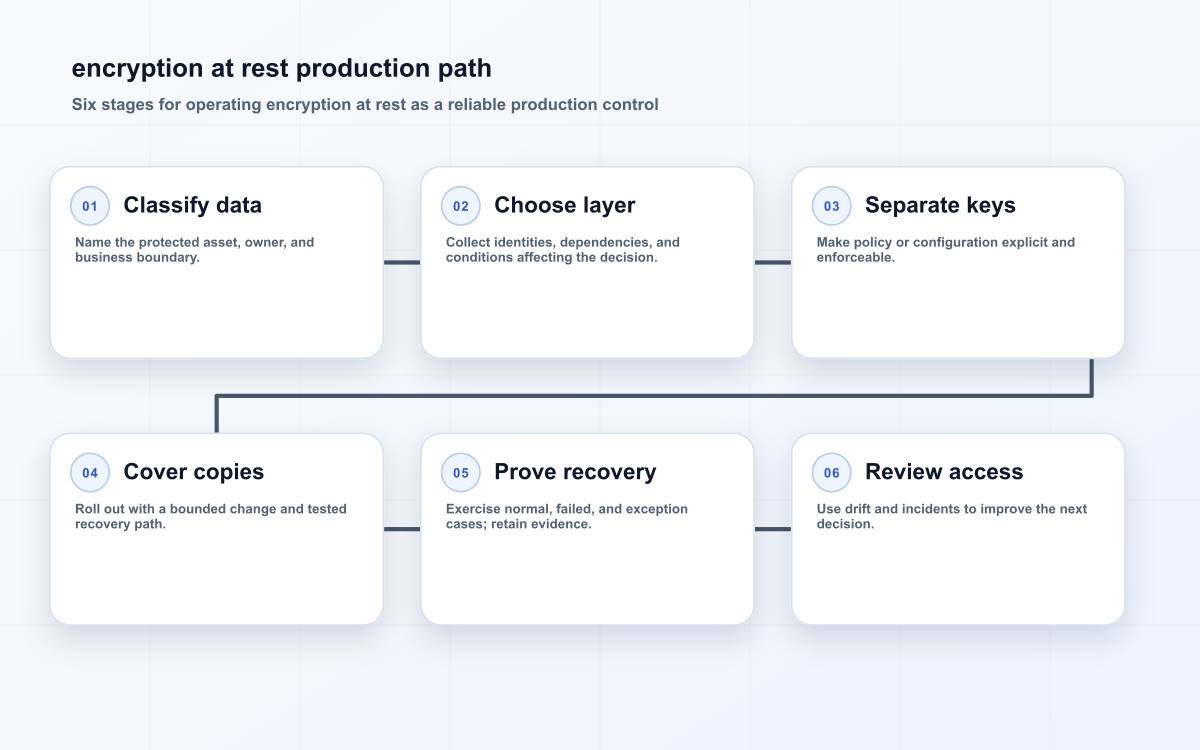
Task: Click the text 'Make policy or configuration explicit'
Action: click(x=946, y=250)
